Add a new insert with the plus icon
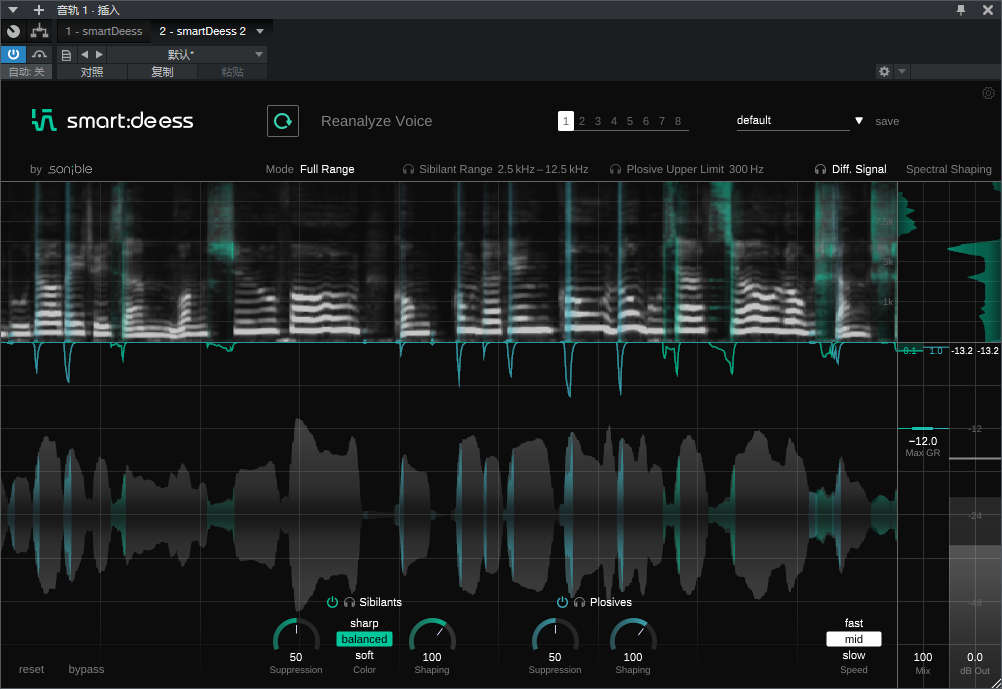 [39, 10]
